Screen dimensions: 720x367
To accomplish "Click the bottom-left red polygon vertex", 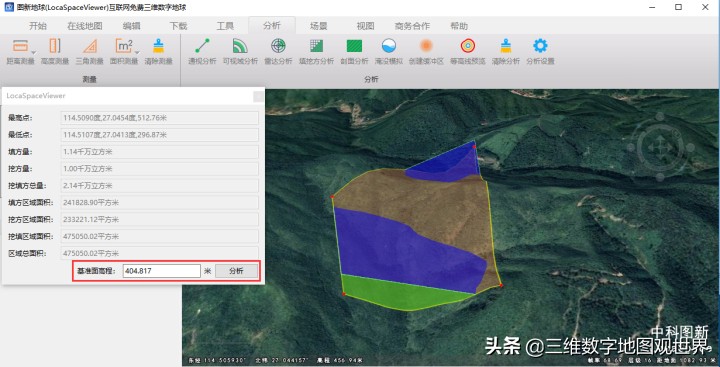I will pyautogui.click(x=344, y=294).
